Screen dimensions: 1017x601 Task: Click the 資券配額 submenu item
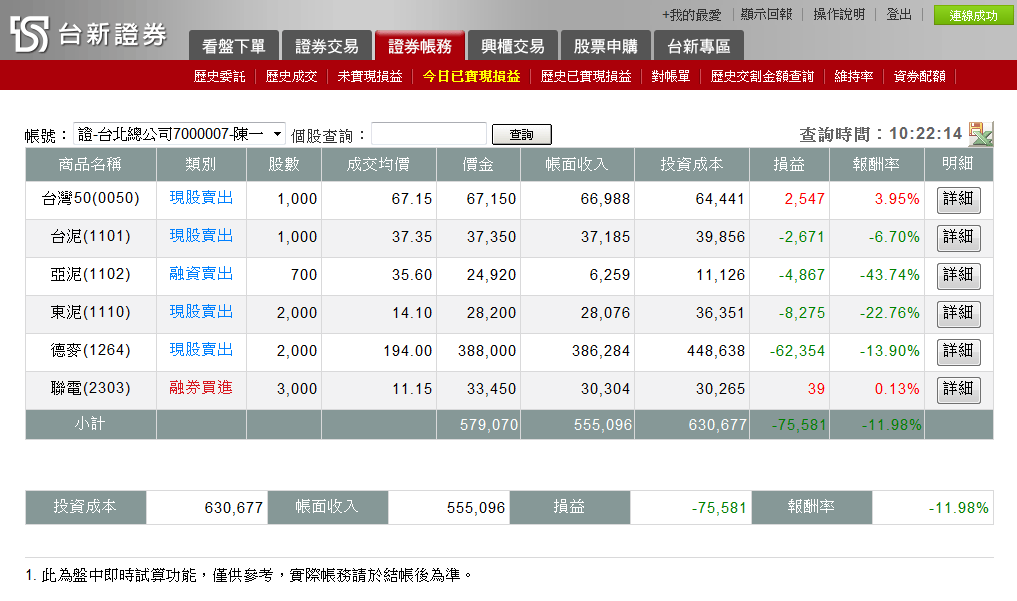[919, 76]
